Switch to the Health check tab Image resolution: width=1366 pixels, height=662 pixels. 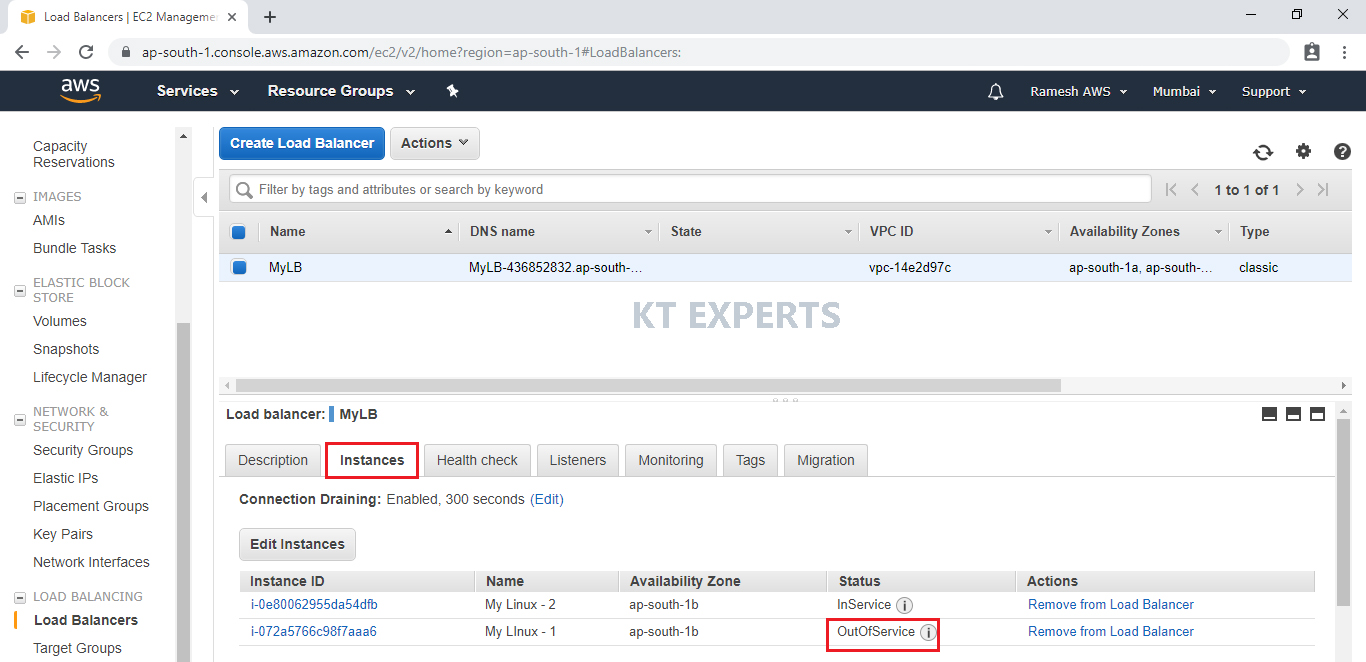(477, 460)
